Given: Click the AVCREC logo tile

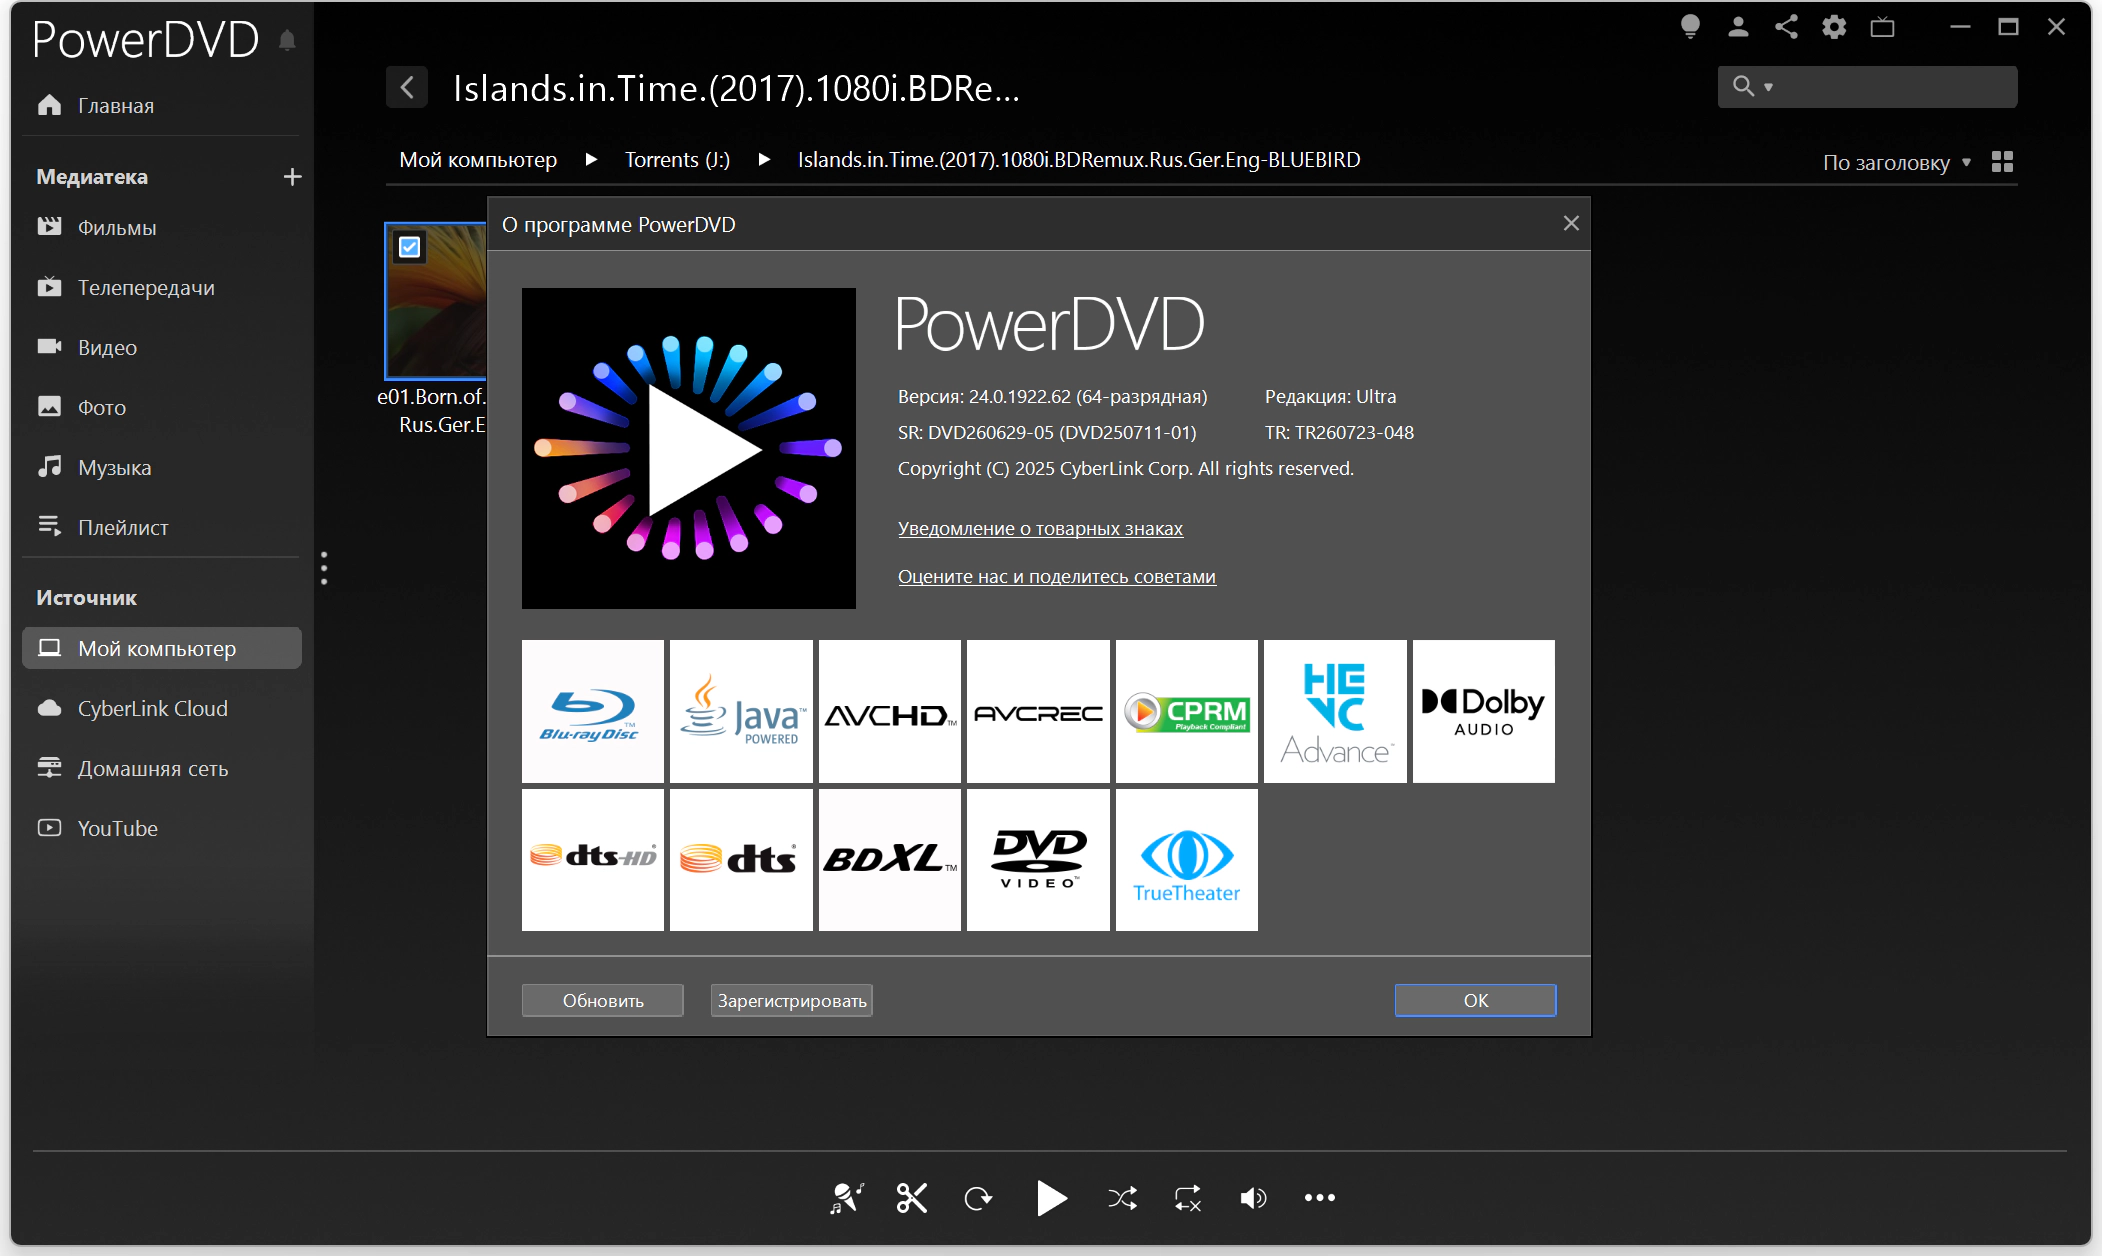Looking at the screenshot, I should (x=1038, y=711).
